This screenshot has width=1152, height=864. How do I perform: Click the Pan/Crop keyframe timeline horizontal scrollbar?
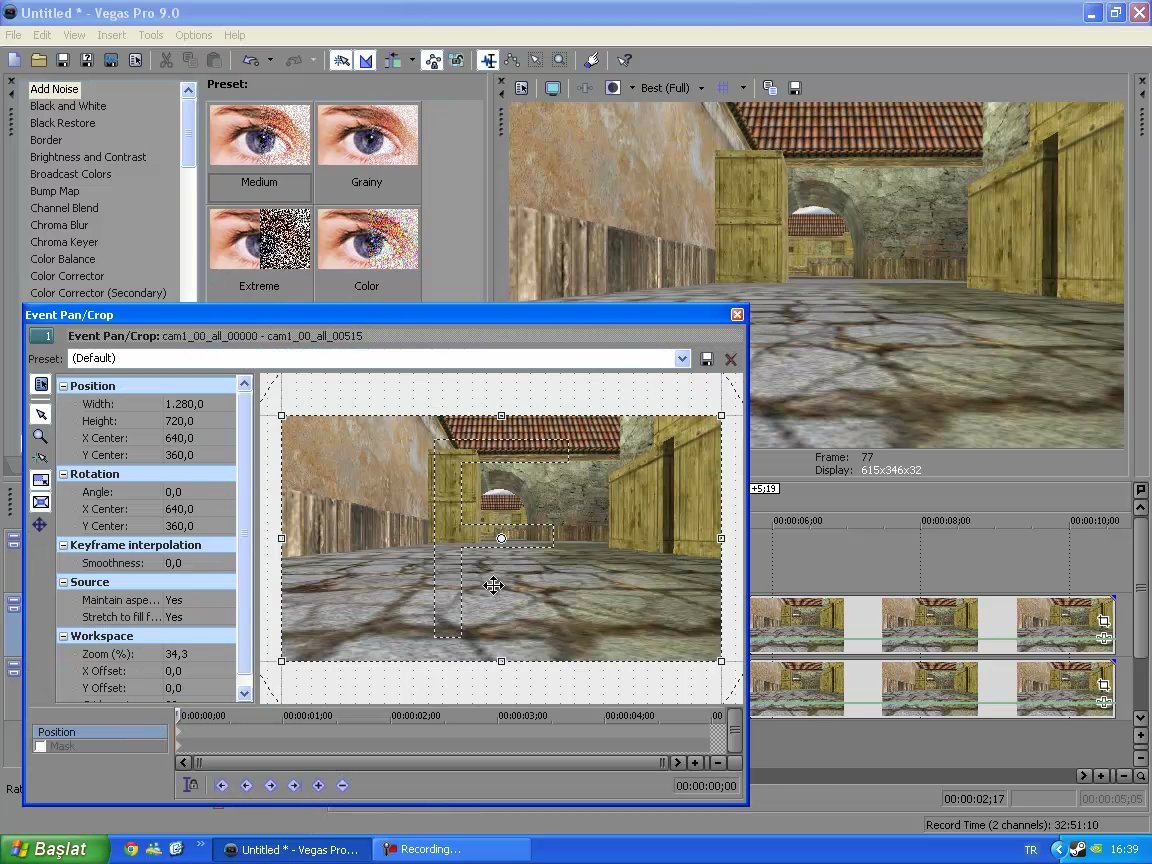coord(430,763)
